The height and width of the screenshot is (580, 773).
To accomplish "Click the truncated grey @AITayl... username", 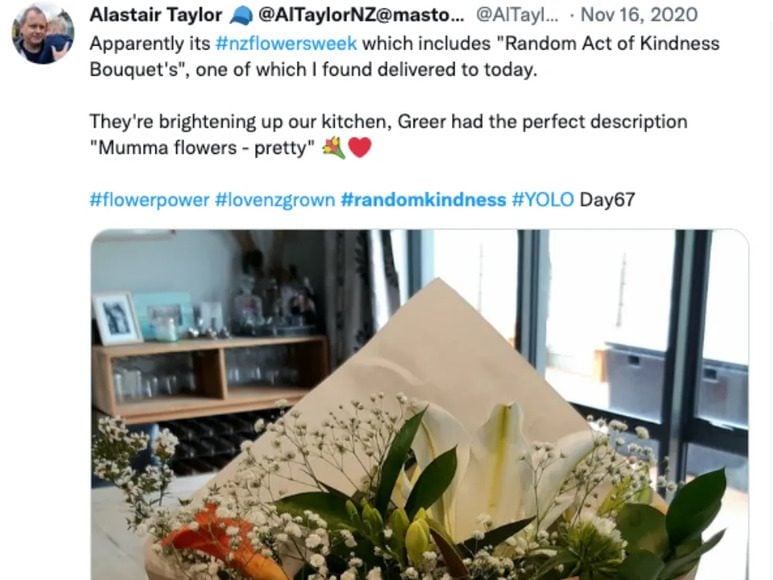I will 517,15.
